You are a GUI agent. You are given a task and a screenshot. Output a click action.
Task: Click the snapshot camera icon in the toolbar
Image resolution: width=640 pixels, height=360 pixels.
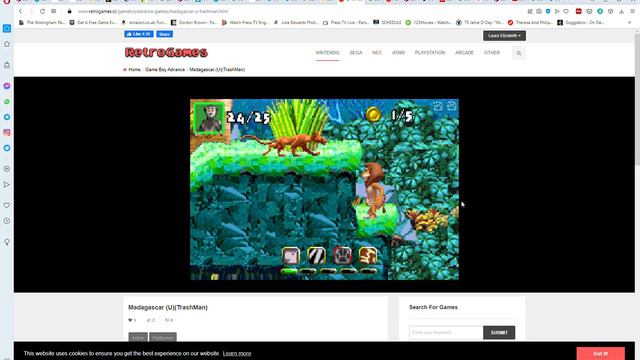coord(539,11)
